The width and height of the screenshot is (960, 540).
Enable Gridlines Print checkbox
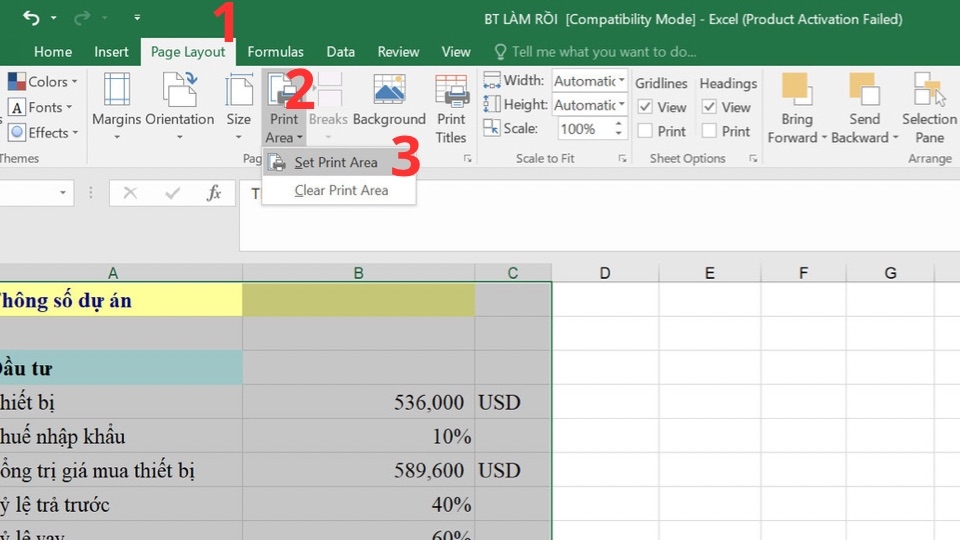(x=645, y=131)
